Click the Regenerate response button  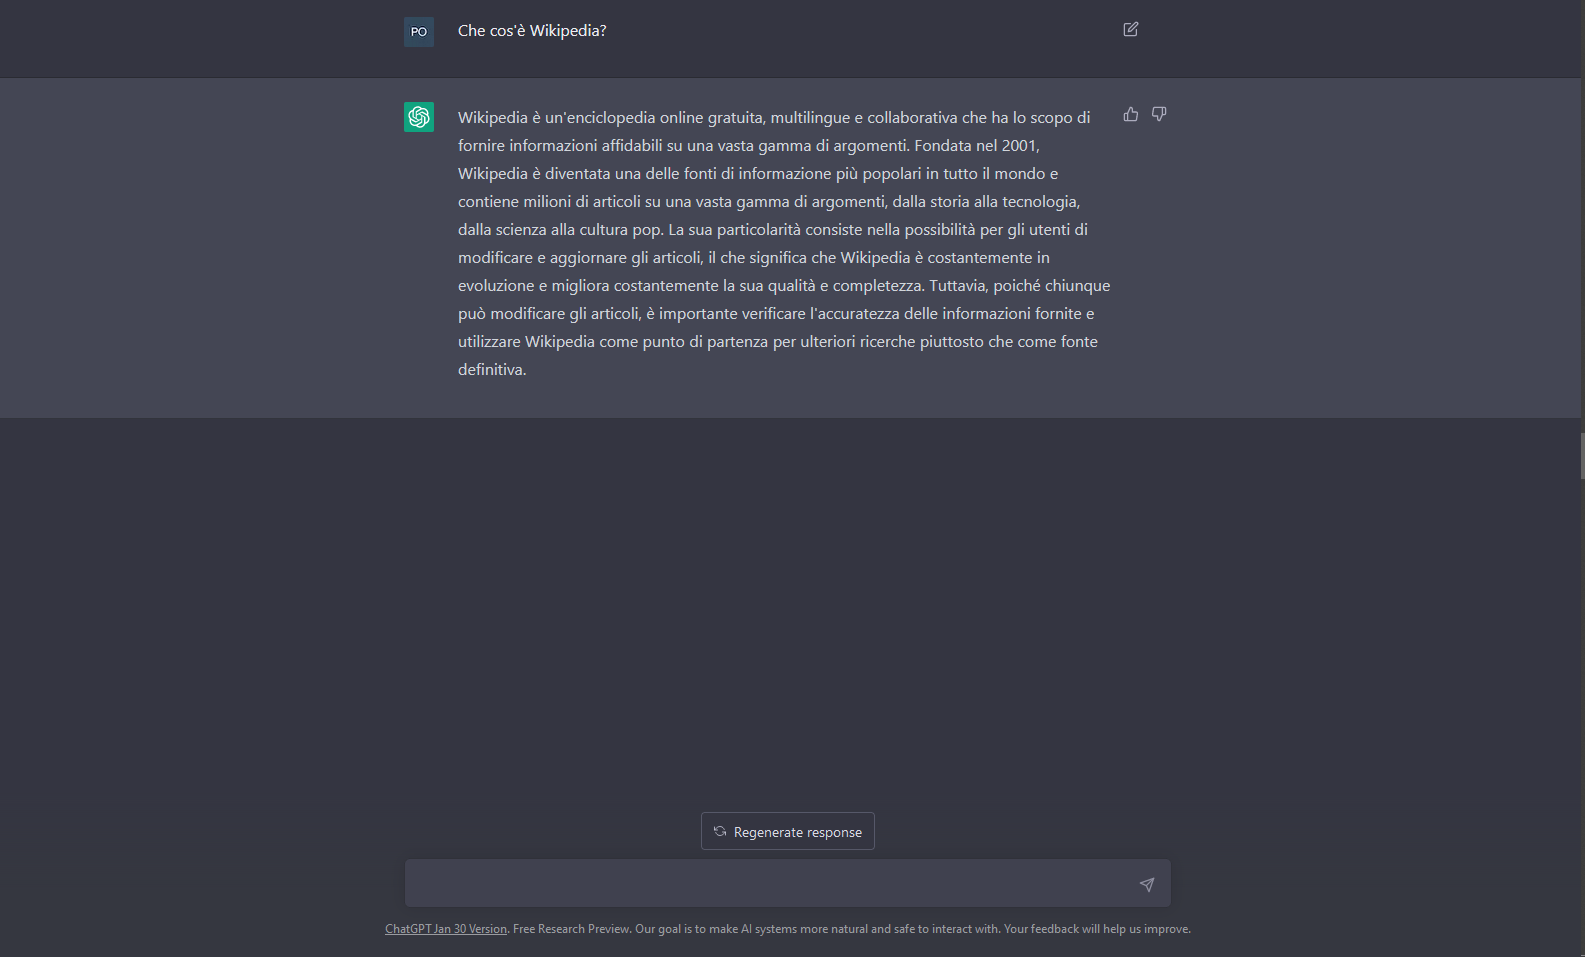pyautogui.click(x=787, y=831)
